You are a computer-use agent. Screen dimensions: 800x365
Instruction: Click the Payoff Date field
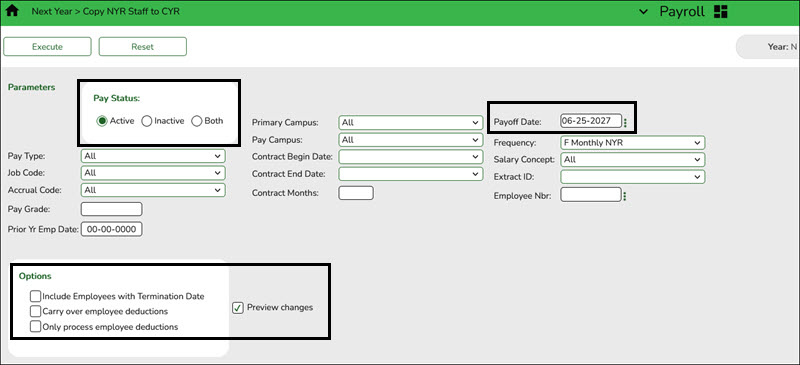591,121
